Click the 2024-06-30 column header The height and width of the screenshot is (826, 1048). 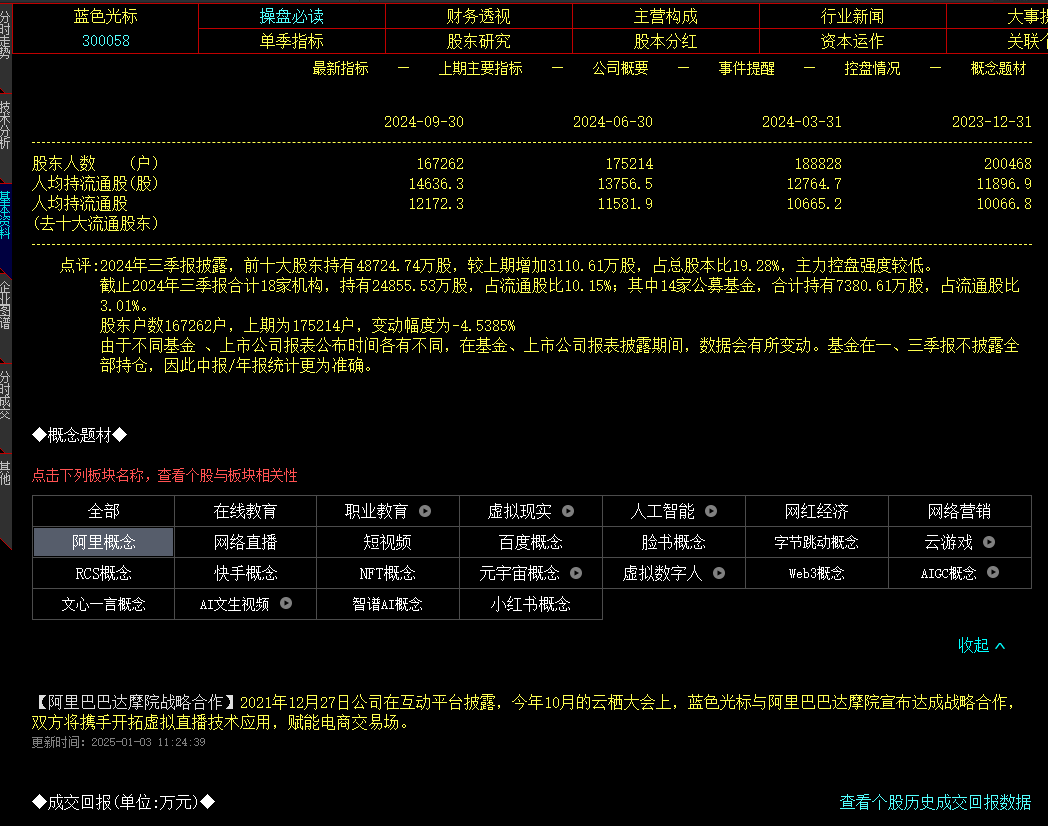tap(613, 122)
